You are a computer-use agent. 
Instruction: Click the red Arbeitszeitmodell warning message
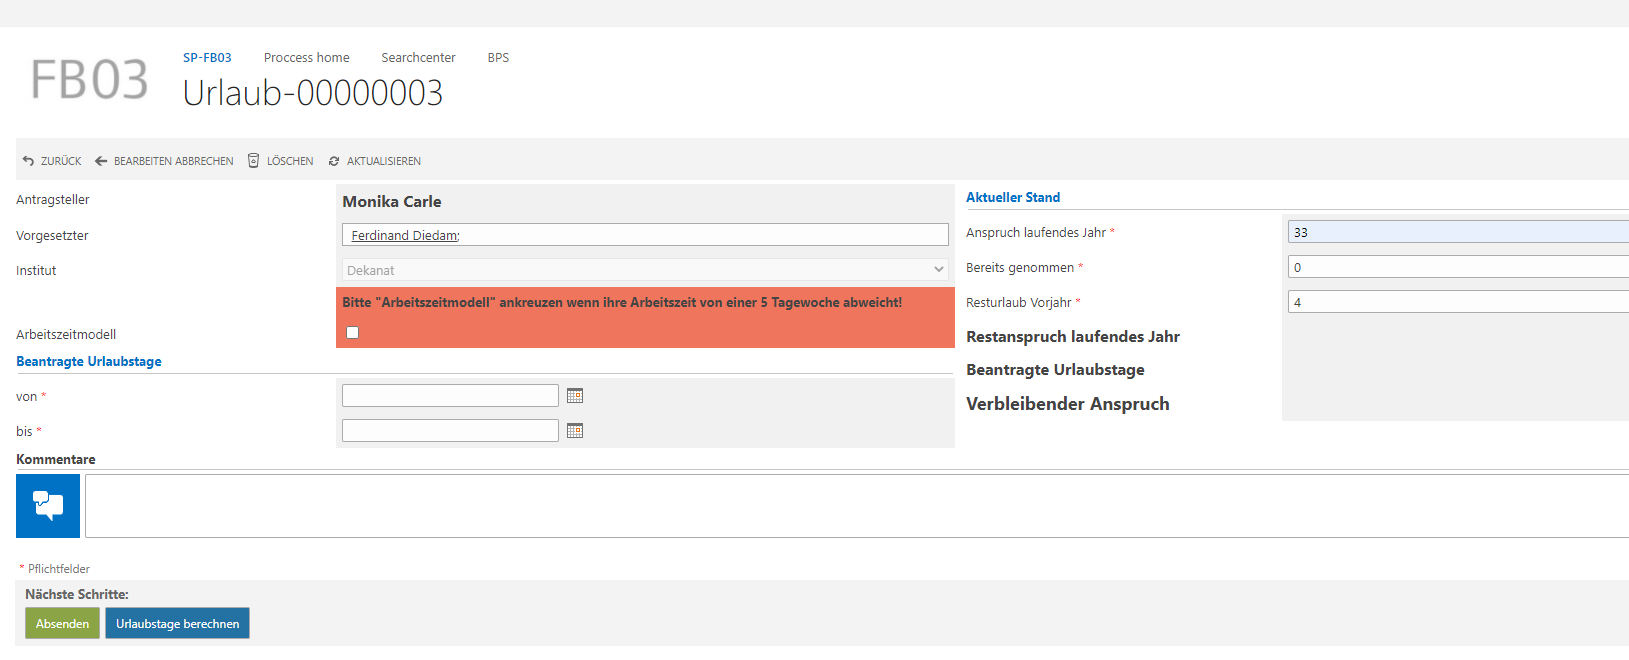pos(622,302)
